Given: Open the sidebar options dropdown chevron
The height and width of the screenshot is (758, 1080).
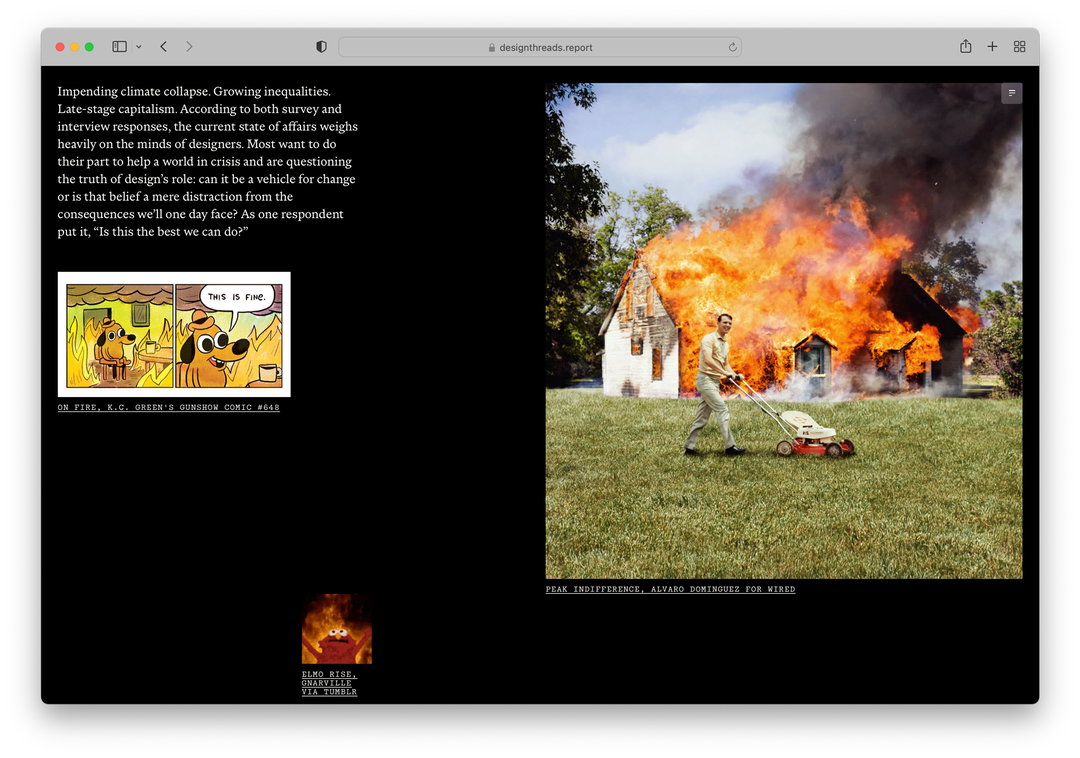Looking at the screenshot, I should pos(138,47).
